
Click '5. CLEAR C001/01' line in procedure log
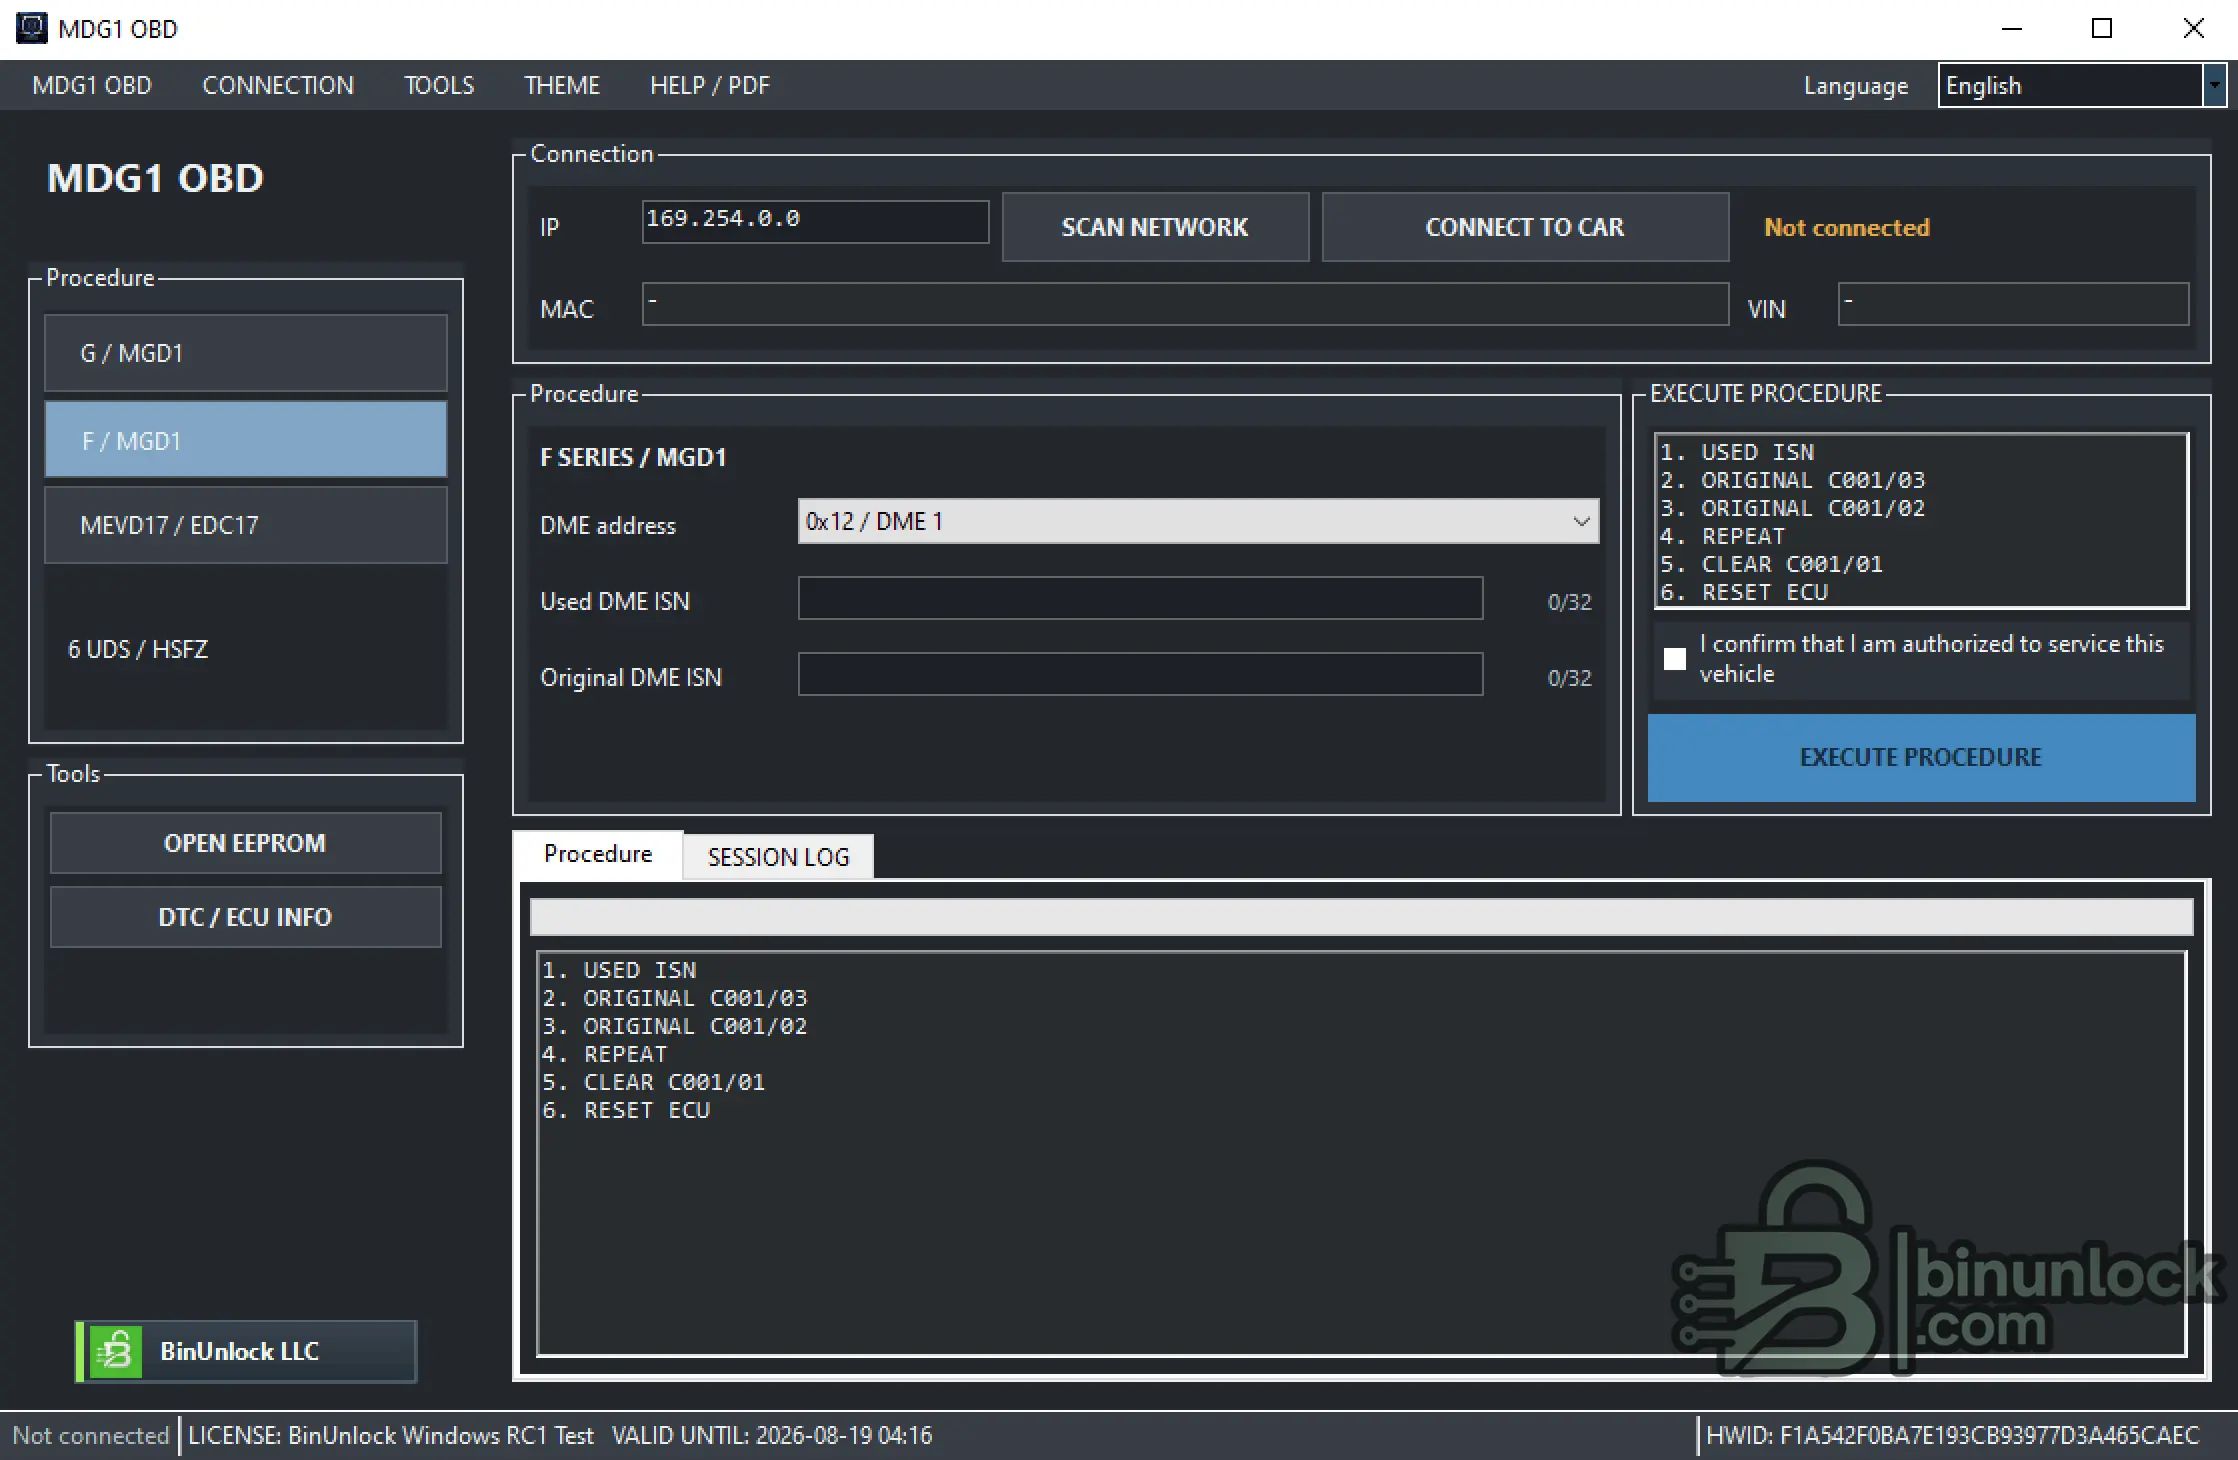point(653,1082)
